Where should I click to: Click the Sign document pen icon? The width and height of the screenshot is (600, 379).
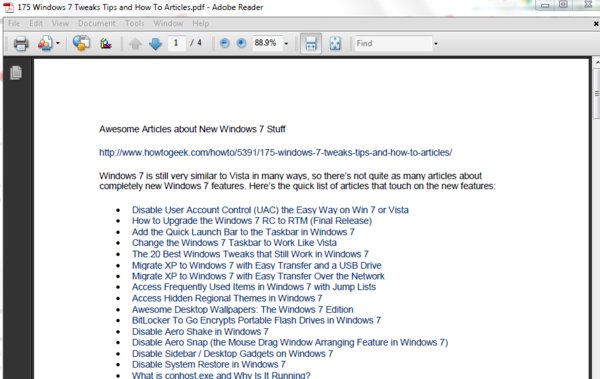(106, 43)
